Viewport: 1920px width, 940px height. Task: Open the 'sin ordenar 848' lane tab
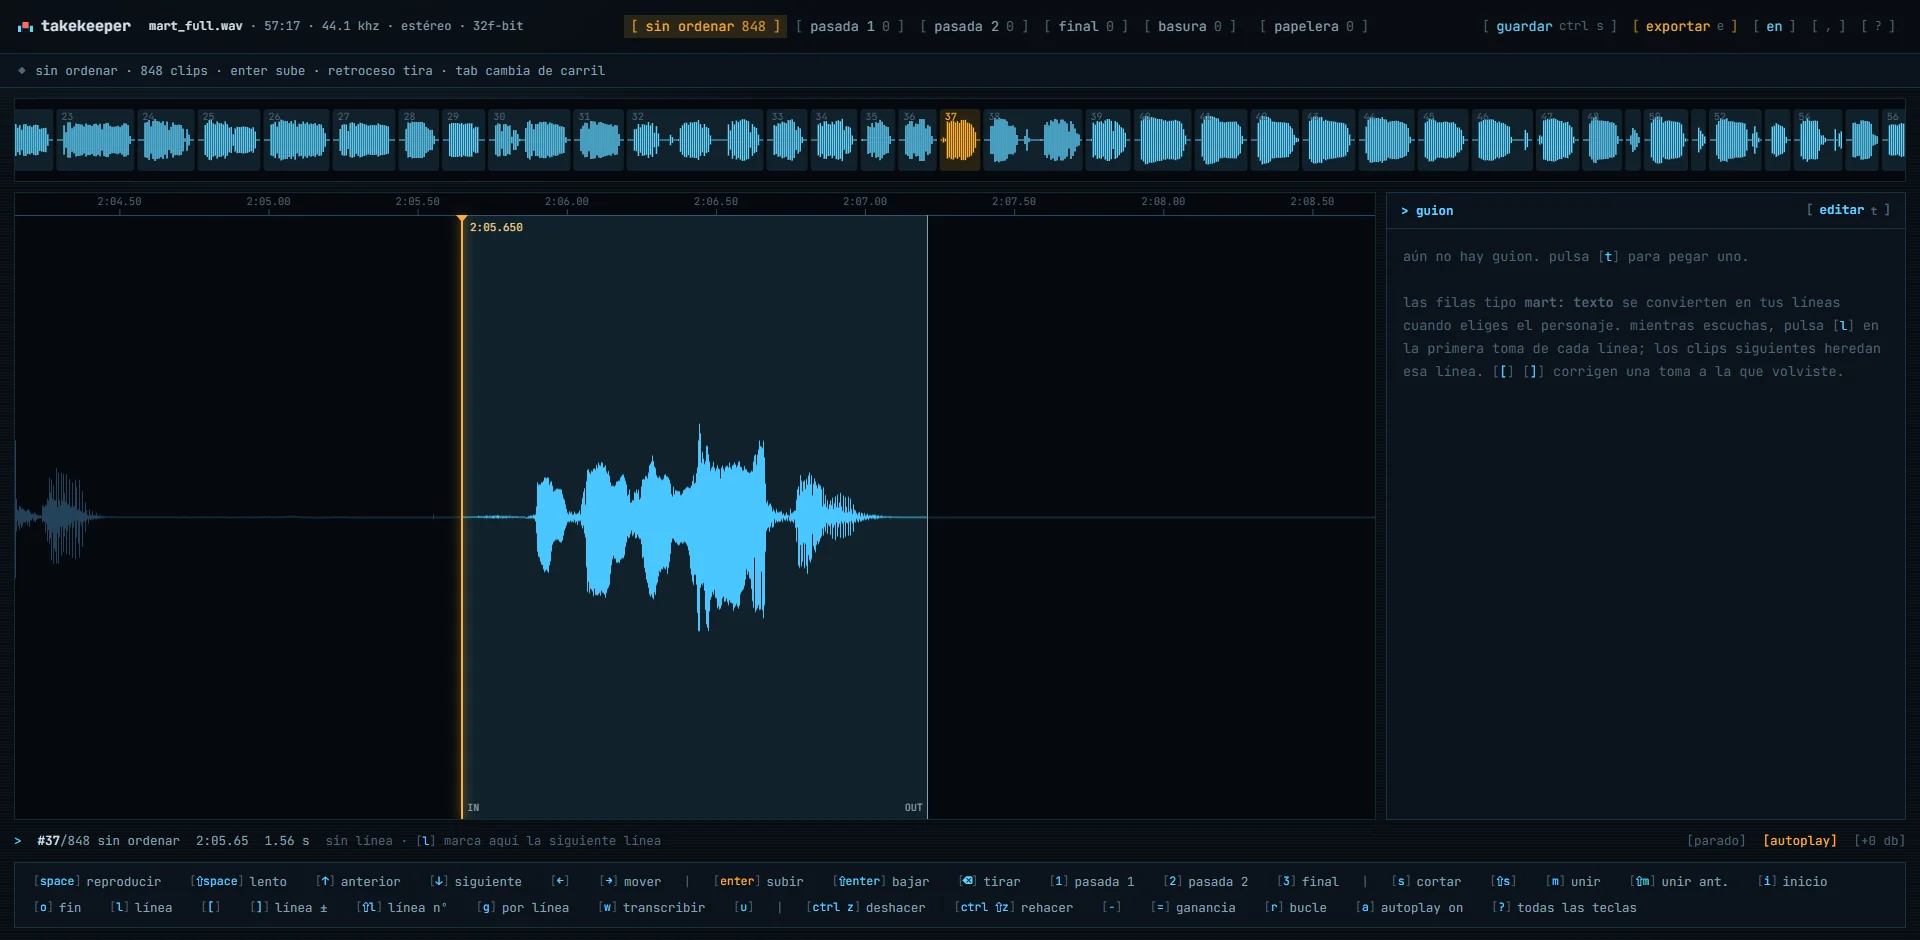[x=705, y=26]
